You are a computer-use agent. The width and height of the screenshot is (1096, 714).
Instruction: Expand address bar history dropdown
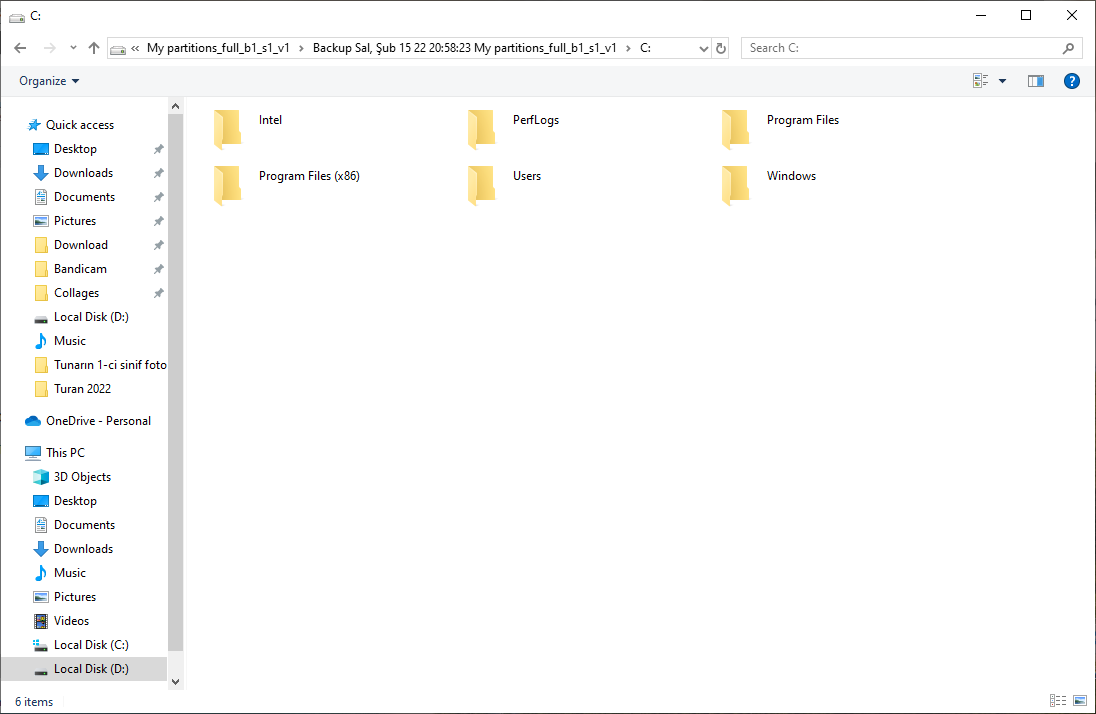[x=703, y=48]
